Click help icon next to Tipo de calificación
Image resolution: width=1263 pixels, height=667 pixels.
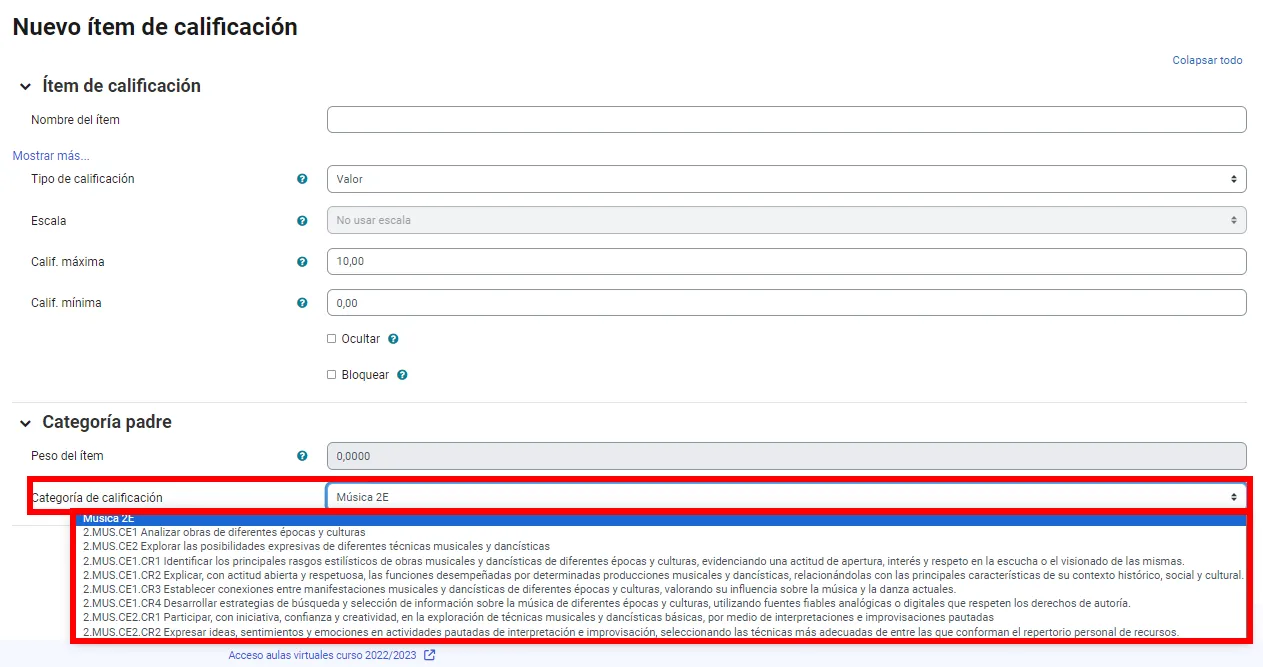coord(302,179)
